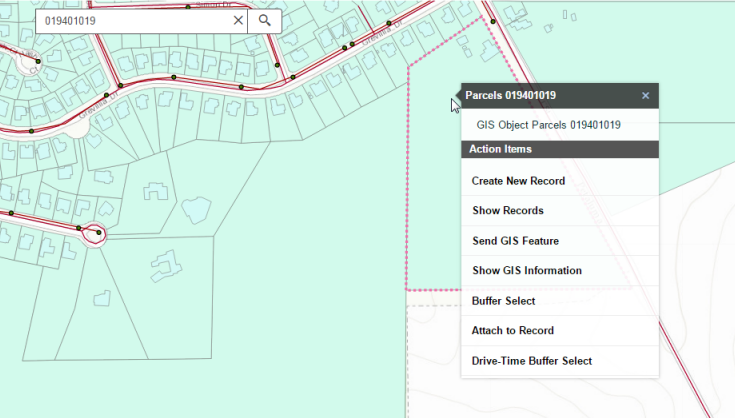Image resolution: width=735 pixels, height=418 pixels.
Task: Click the magnifier search button
Action: pyautogui.click(x=265, y=20)
